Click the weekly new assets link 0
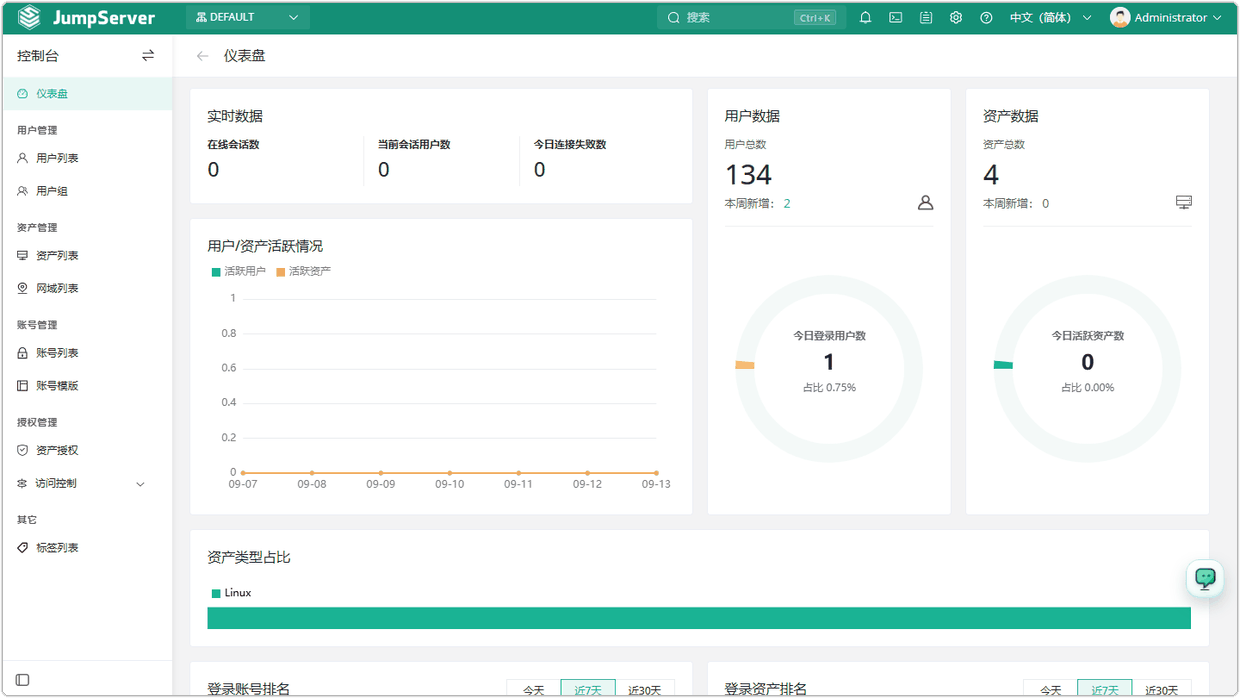 1046,204
